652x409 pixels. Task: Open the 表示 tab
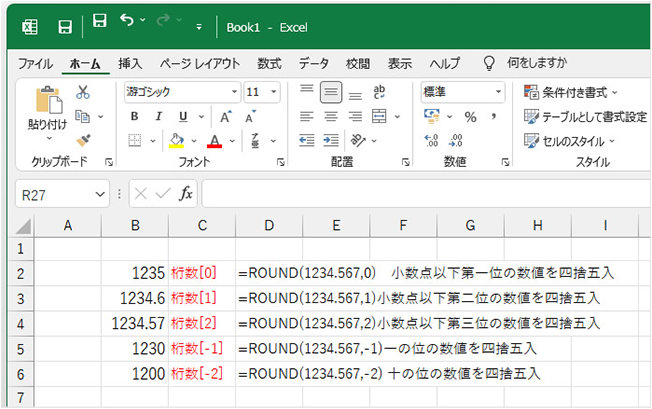400,64
